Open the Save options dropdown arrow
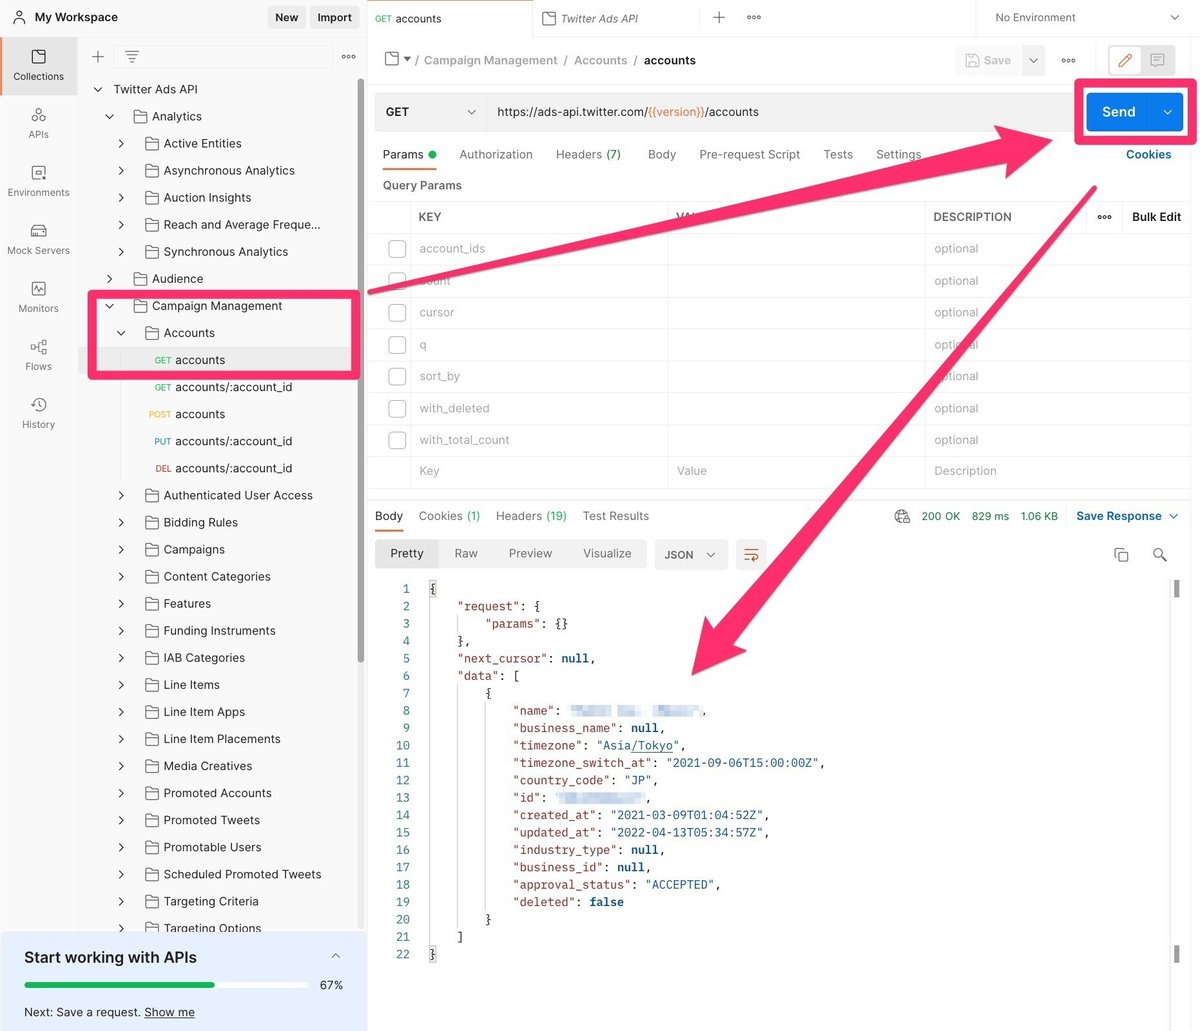Viewport: 1200px width, 1031px height. [x=1033, y=60]
